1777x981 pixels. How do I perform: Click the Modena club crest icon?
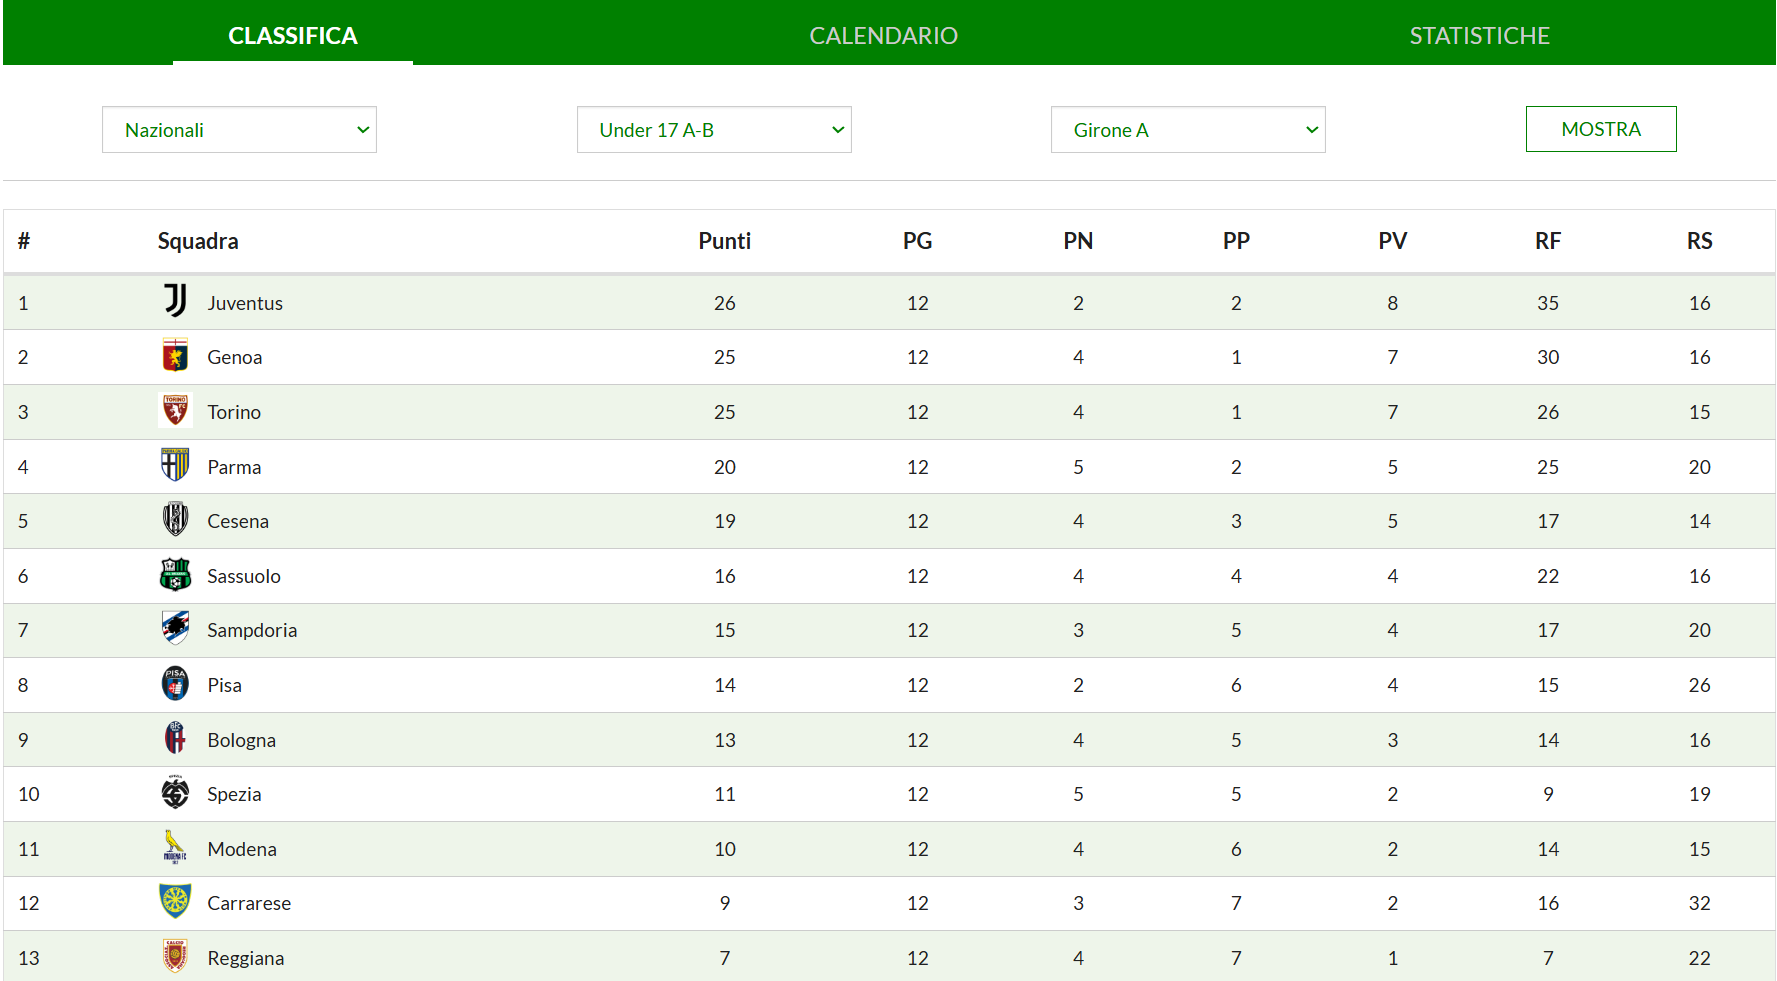(175, 847)
